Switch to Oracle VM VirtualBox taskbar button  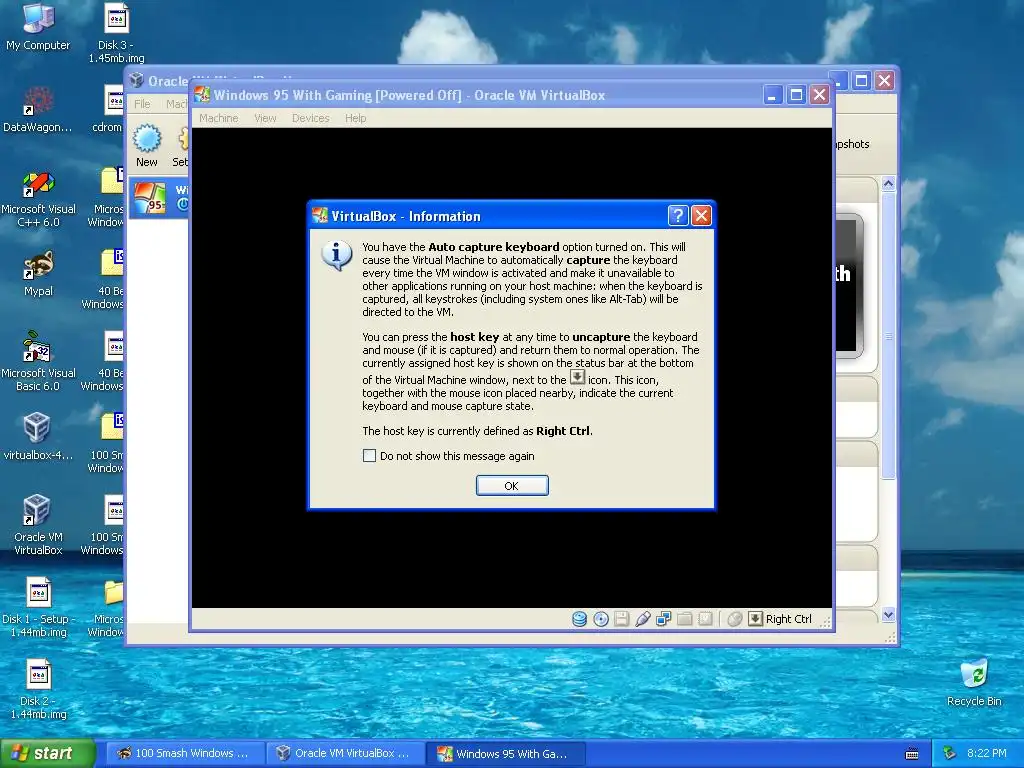[344, 754]
